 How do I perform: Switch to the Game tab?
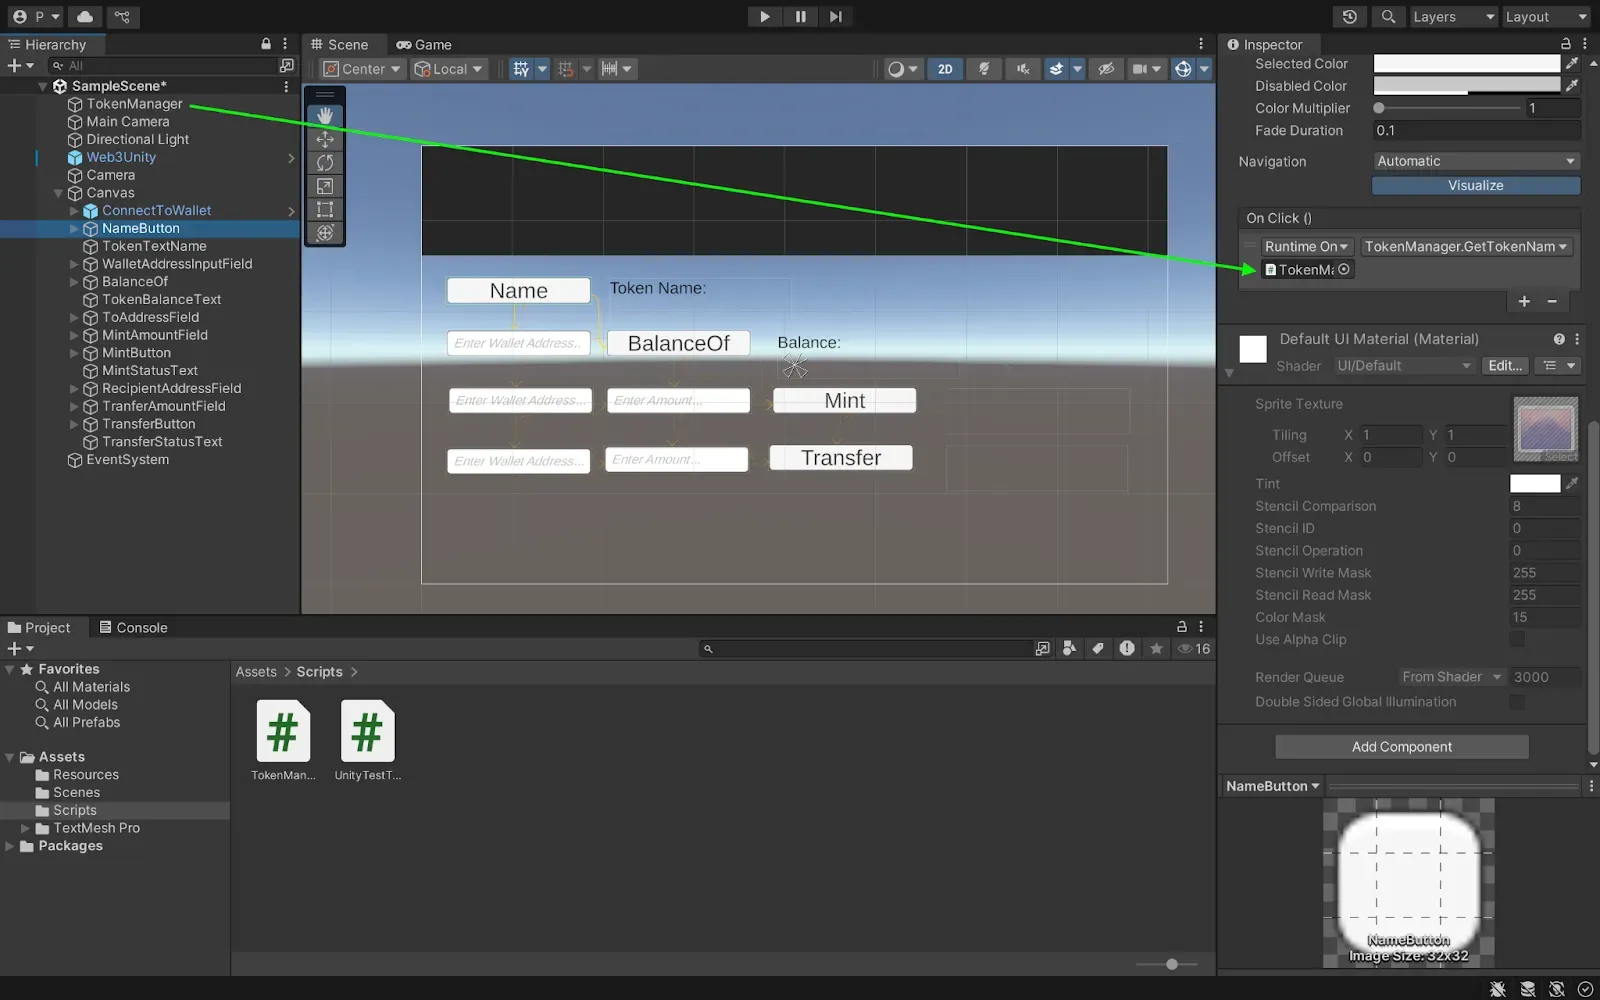click(x=424, y=45)
